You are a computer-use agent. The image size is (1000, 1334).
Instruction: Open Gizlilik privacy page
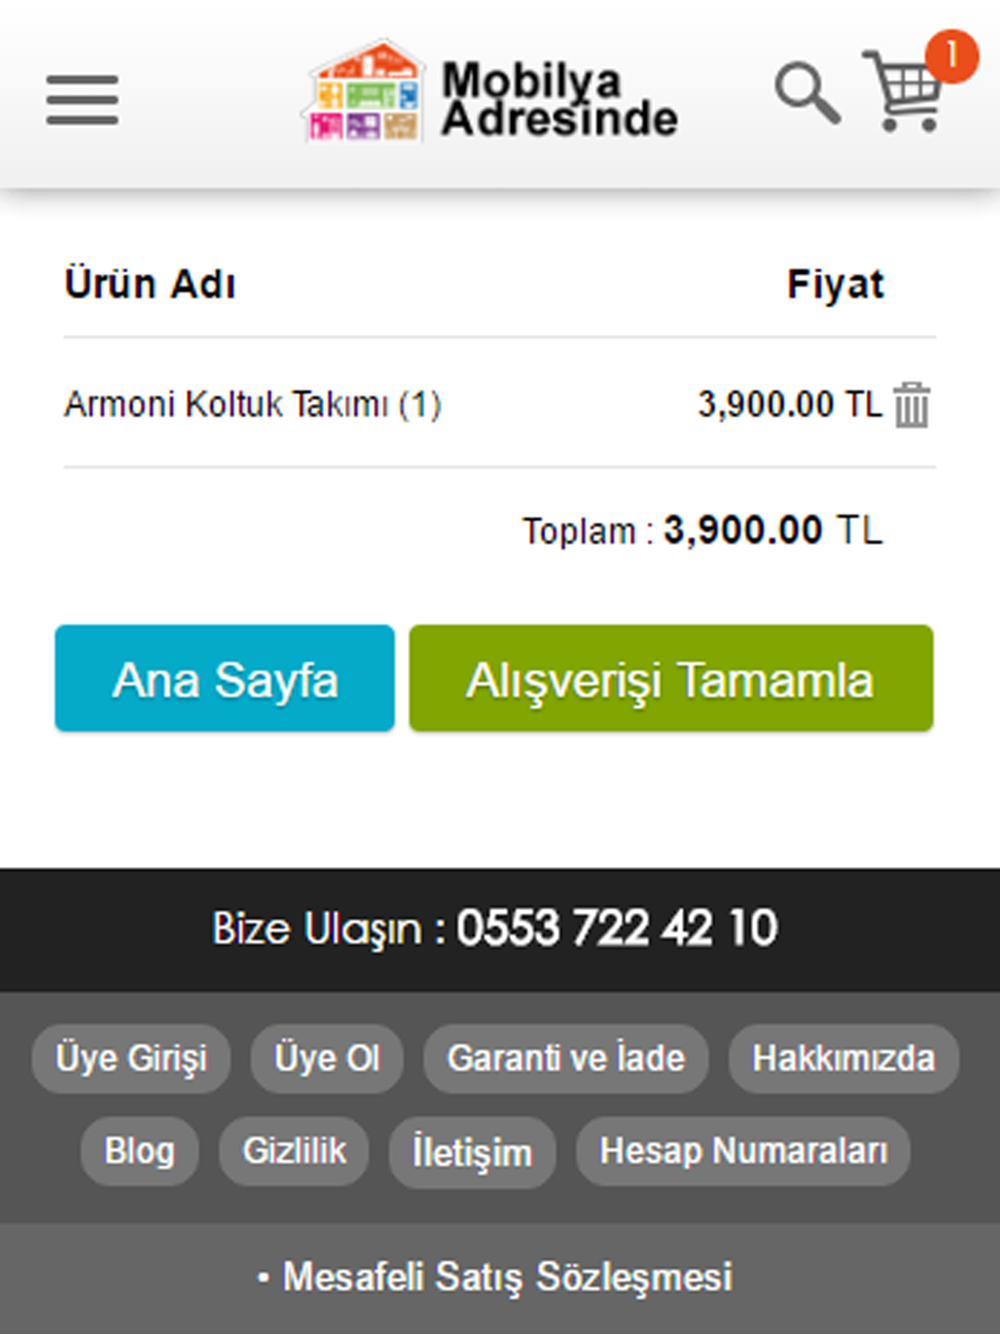pyautogui.click(x=294, y=1151)
